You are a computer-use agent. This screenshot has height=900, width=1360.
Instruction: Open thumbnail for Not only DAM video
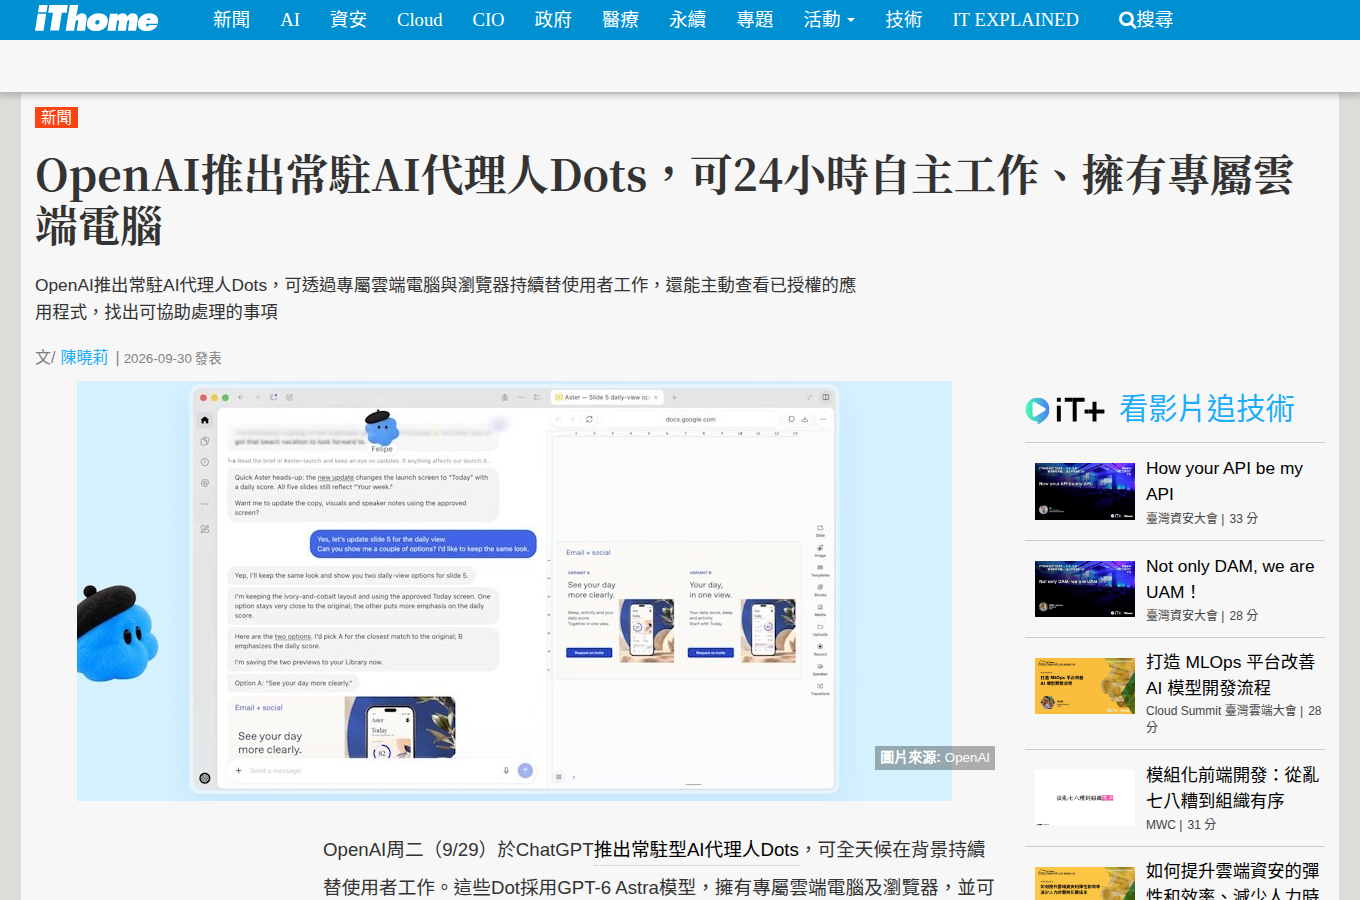click(1085, 589)
